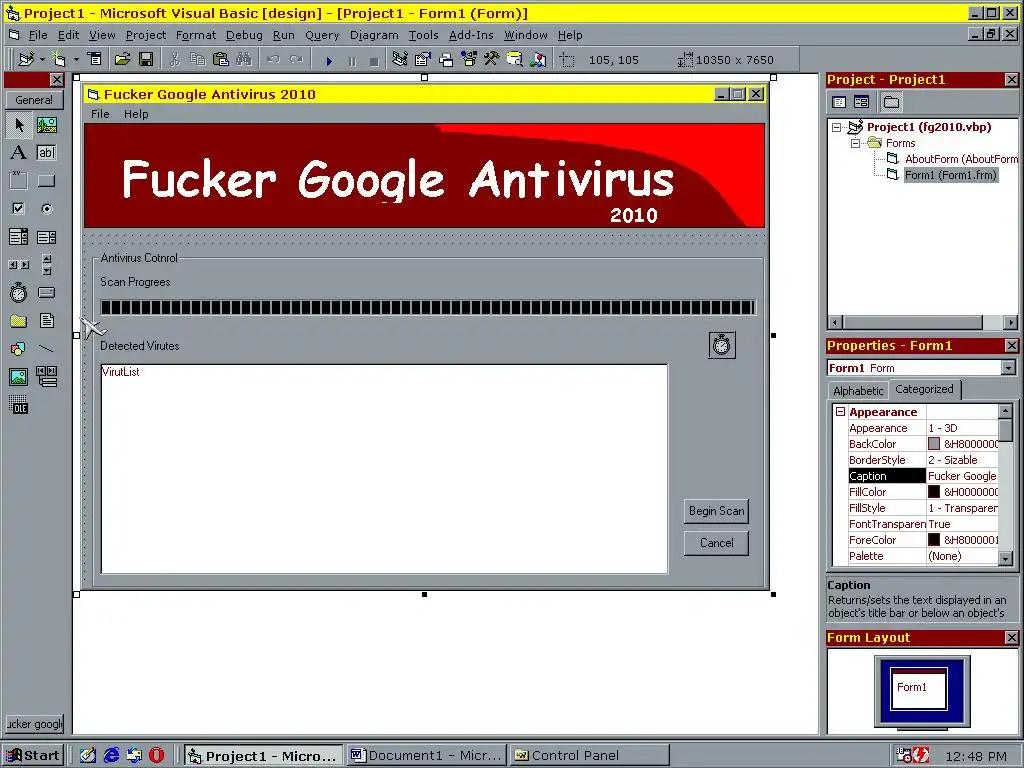Screen dimensions: 1024x768
Task: Select the DirListBox folder tool
Action: pos(19,321)
